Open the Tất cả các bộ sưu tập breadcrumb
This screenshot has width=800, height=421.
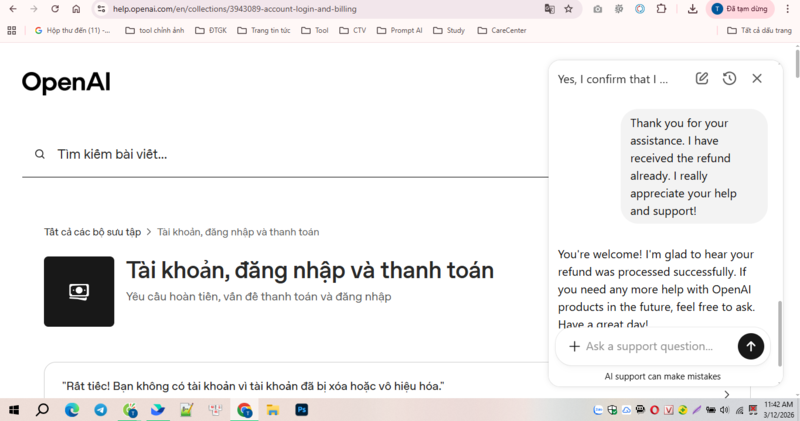[92, 232]
